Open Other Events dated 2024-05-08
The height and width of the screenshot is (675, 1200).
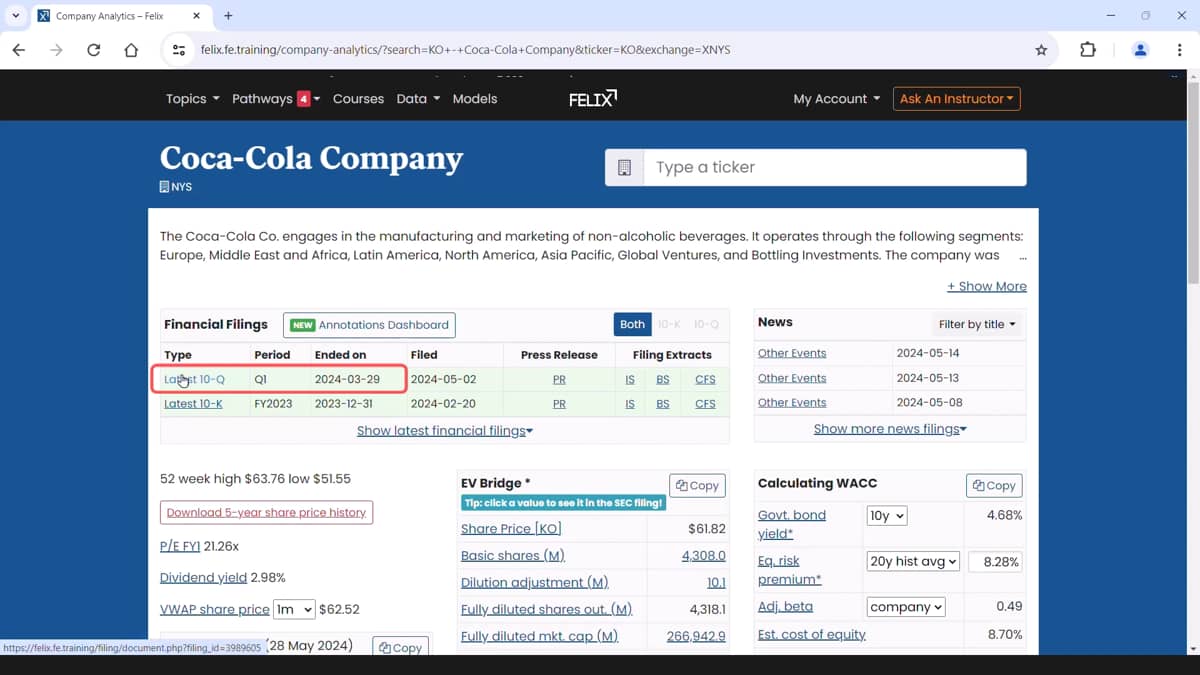792,402
